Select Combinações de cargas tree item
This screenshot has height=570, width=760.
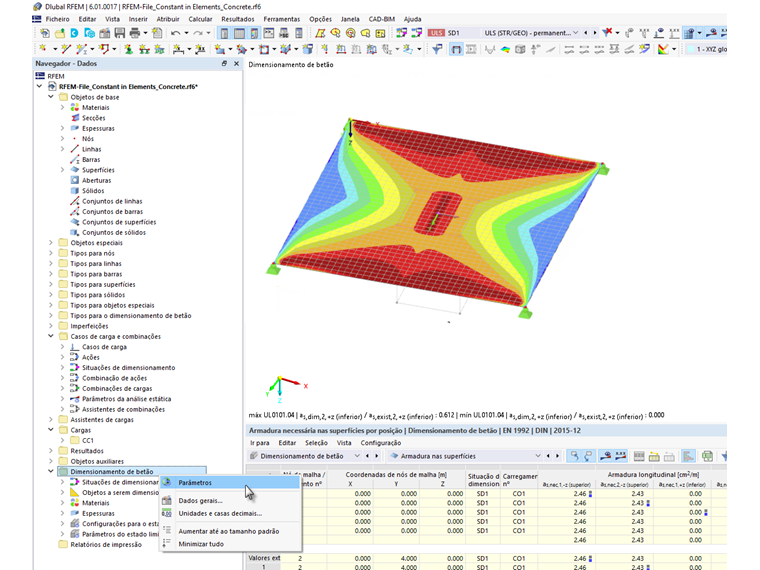point(117,388)
